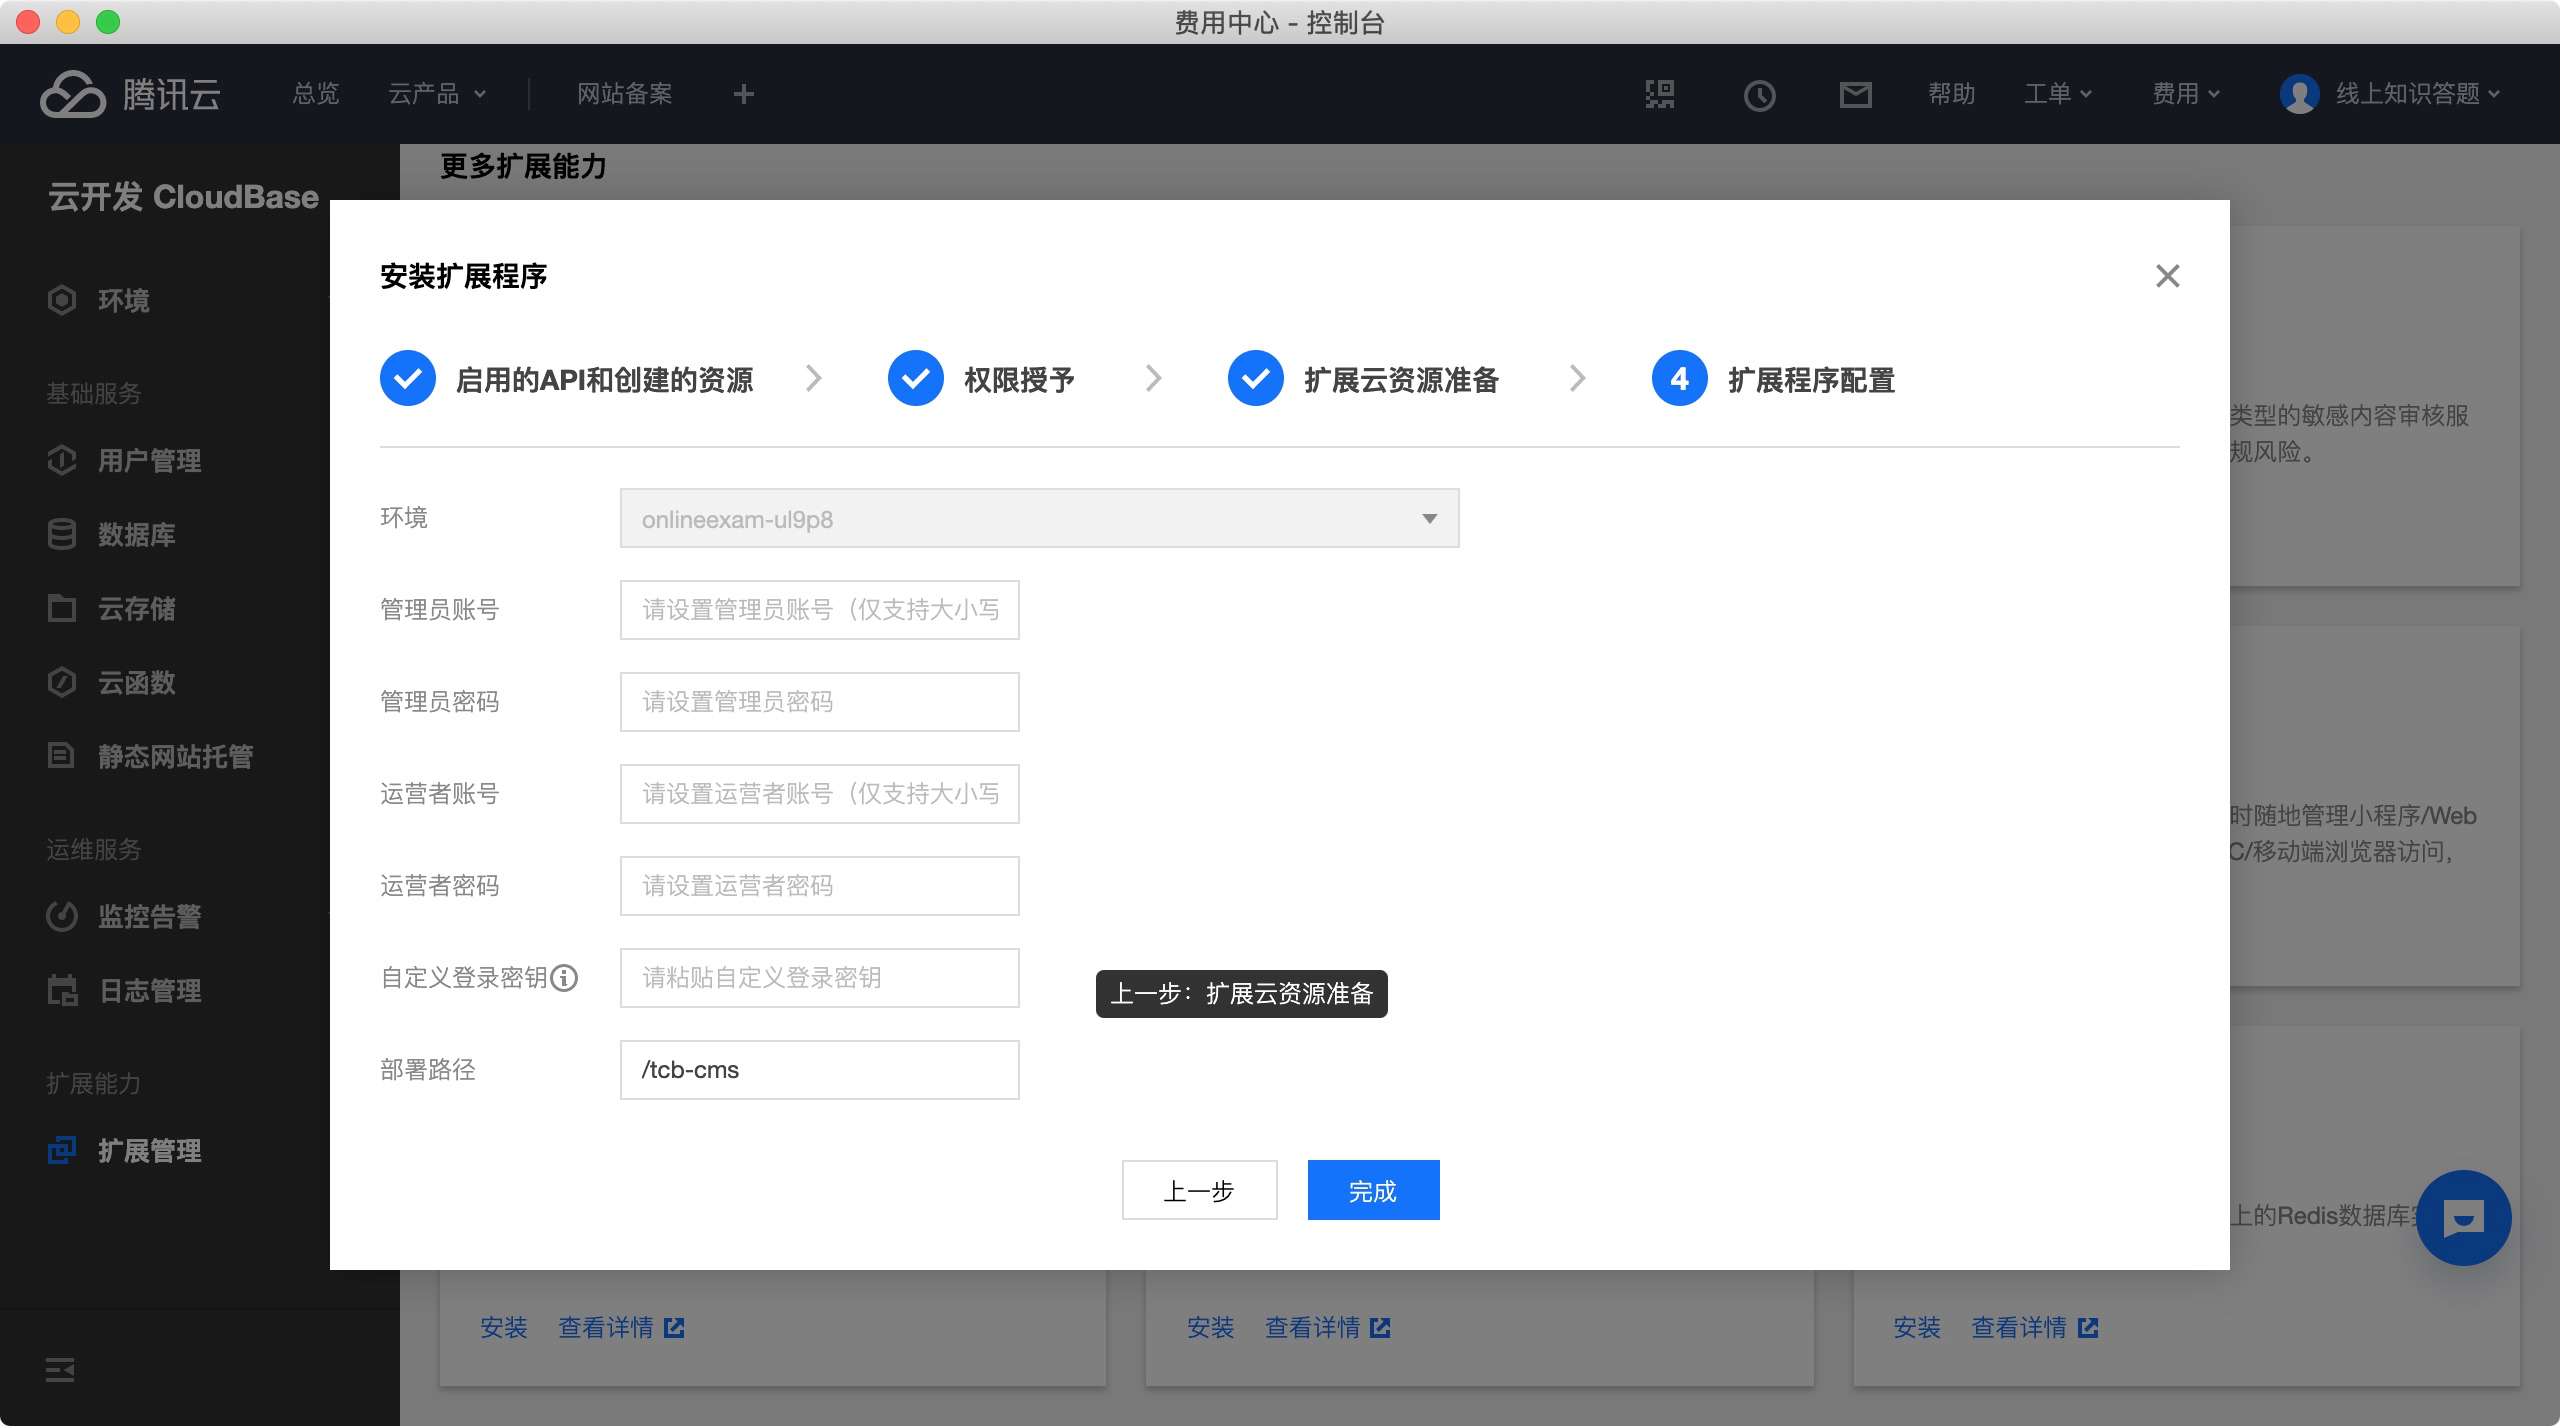
Task: Click the plus icon in top navigation
Action: [x=743, y=94]
